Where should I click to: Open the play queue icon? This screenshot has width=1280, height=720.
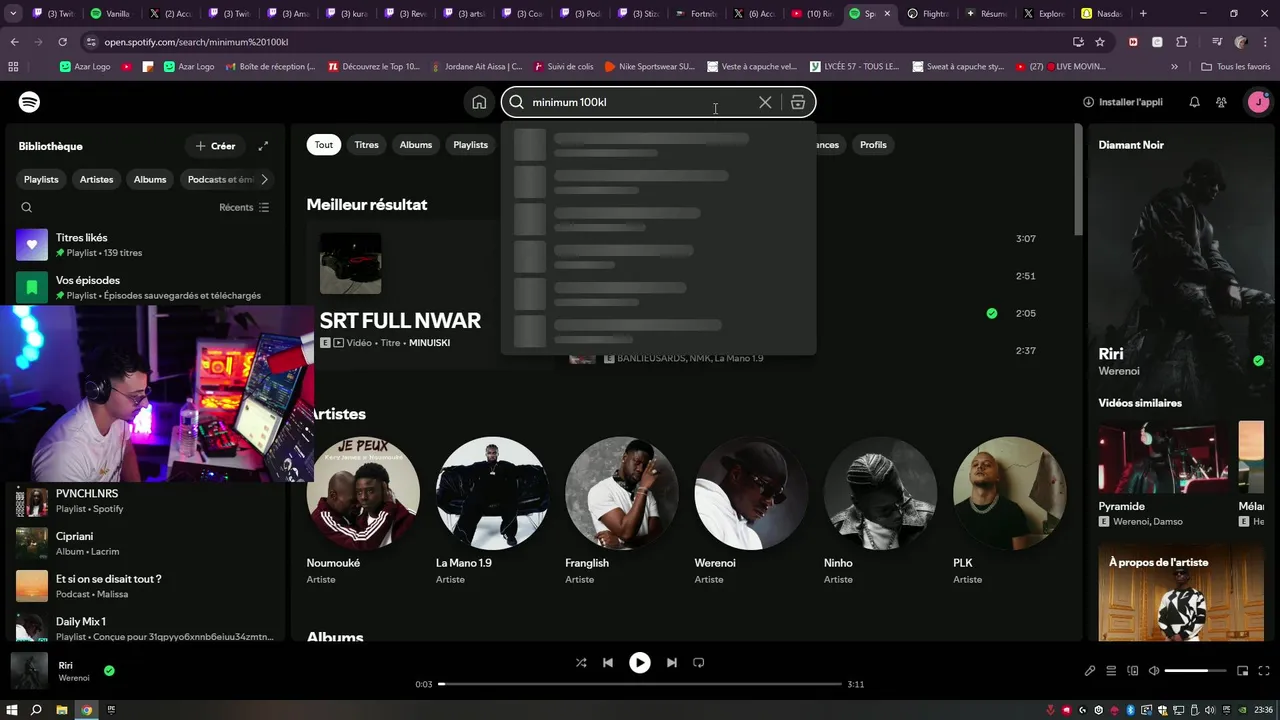coord(1111,671)
